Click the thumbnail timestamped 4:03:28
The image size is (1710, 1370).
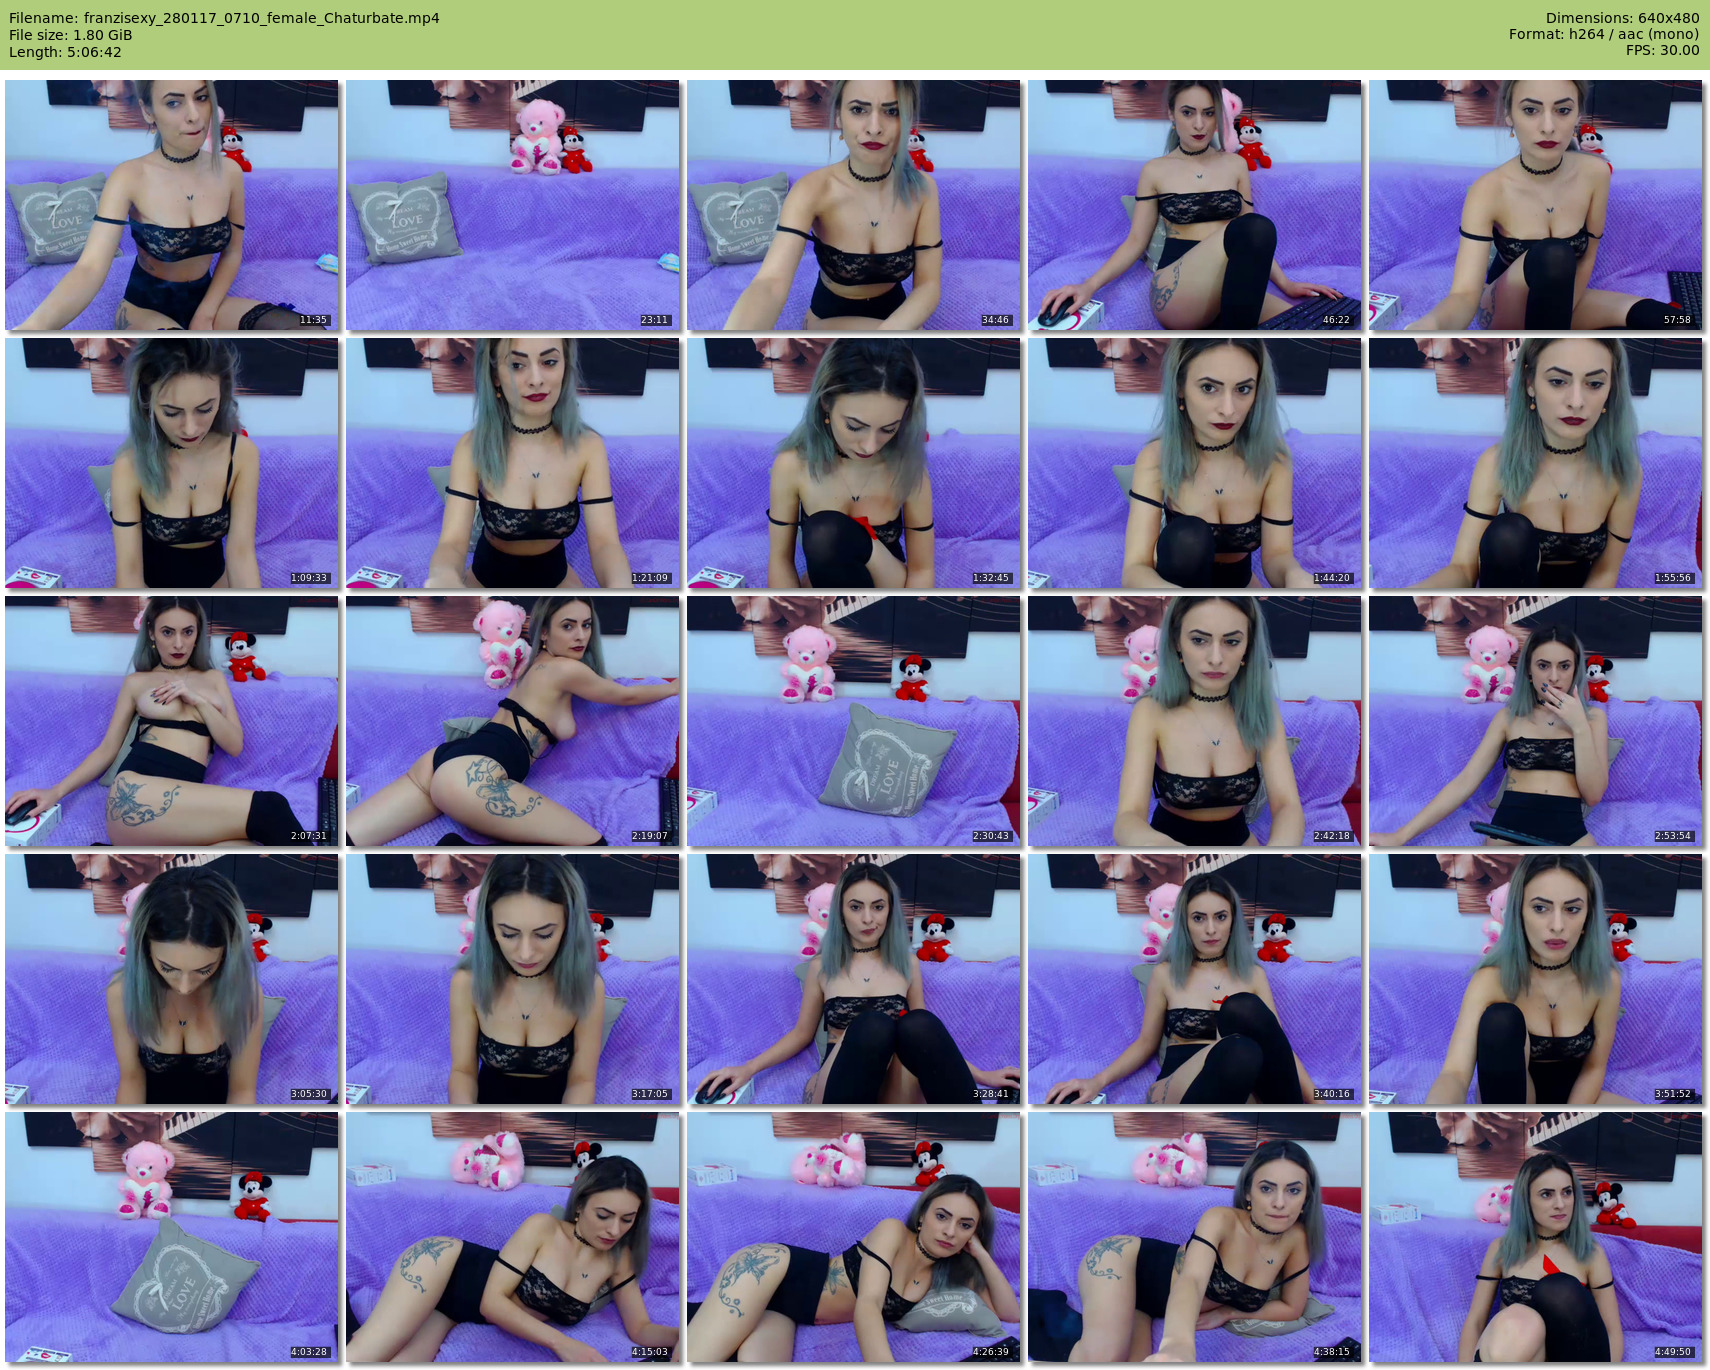(172, 1237)
